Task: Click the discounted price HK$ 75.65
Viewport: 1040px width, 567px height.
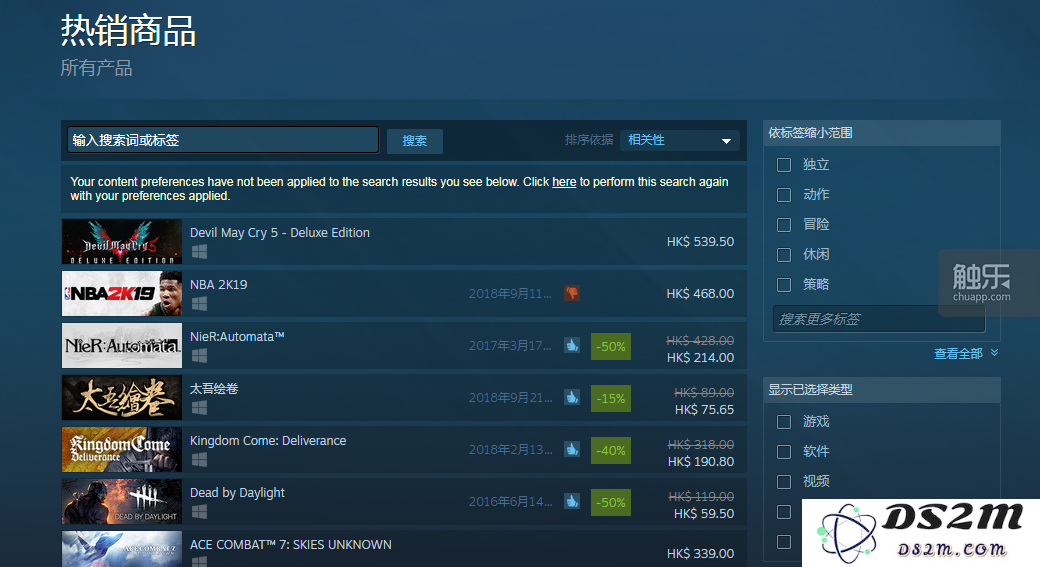Action: coord(704,410)
